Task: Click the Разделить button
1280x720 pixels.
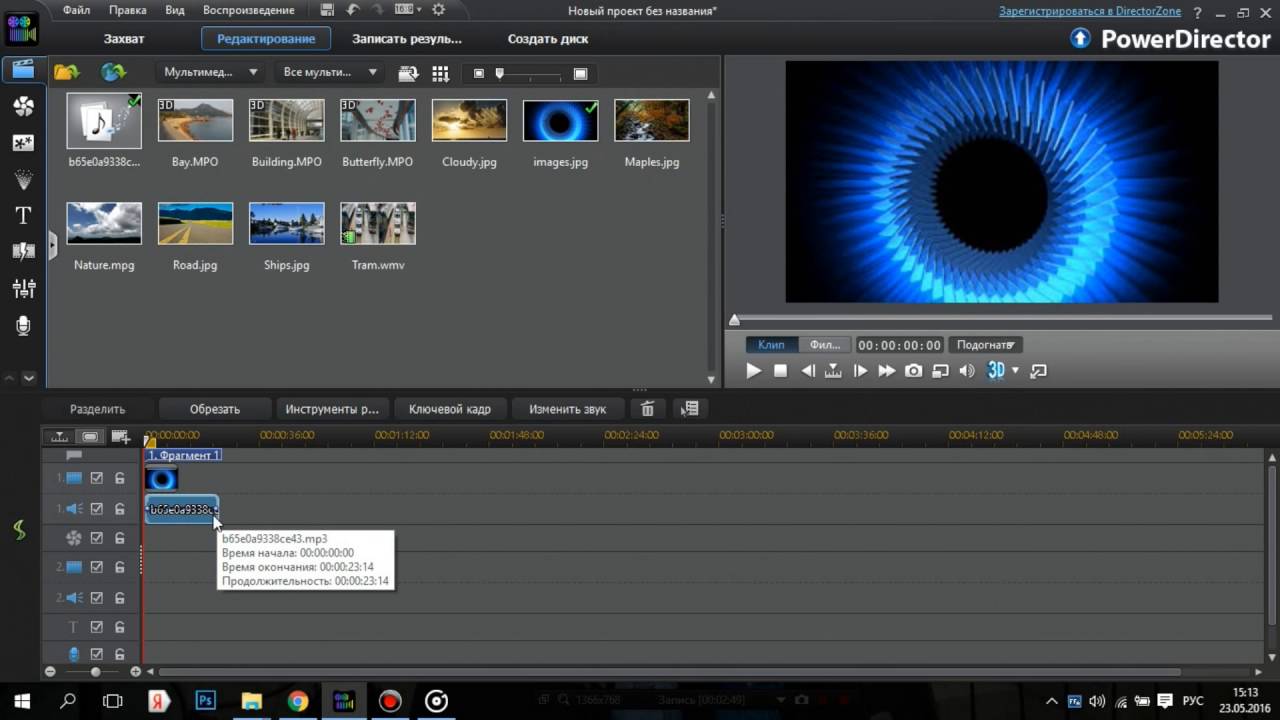Action: pos(98,409)
